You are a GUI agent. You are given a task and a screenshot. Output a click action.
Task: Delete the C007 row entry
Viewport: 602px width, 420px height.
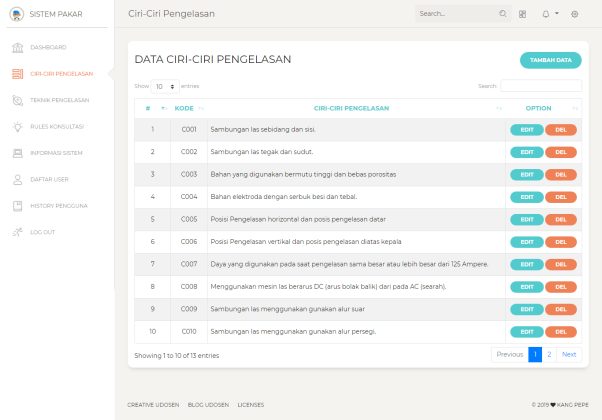[561, 264]
